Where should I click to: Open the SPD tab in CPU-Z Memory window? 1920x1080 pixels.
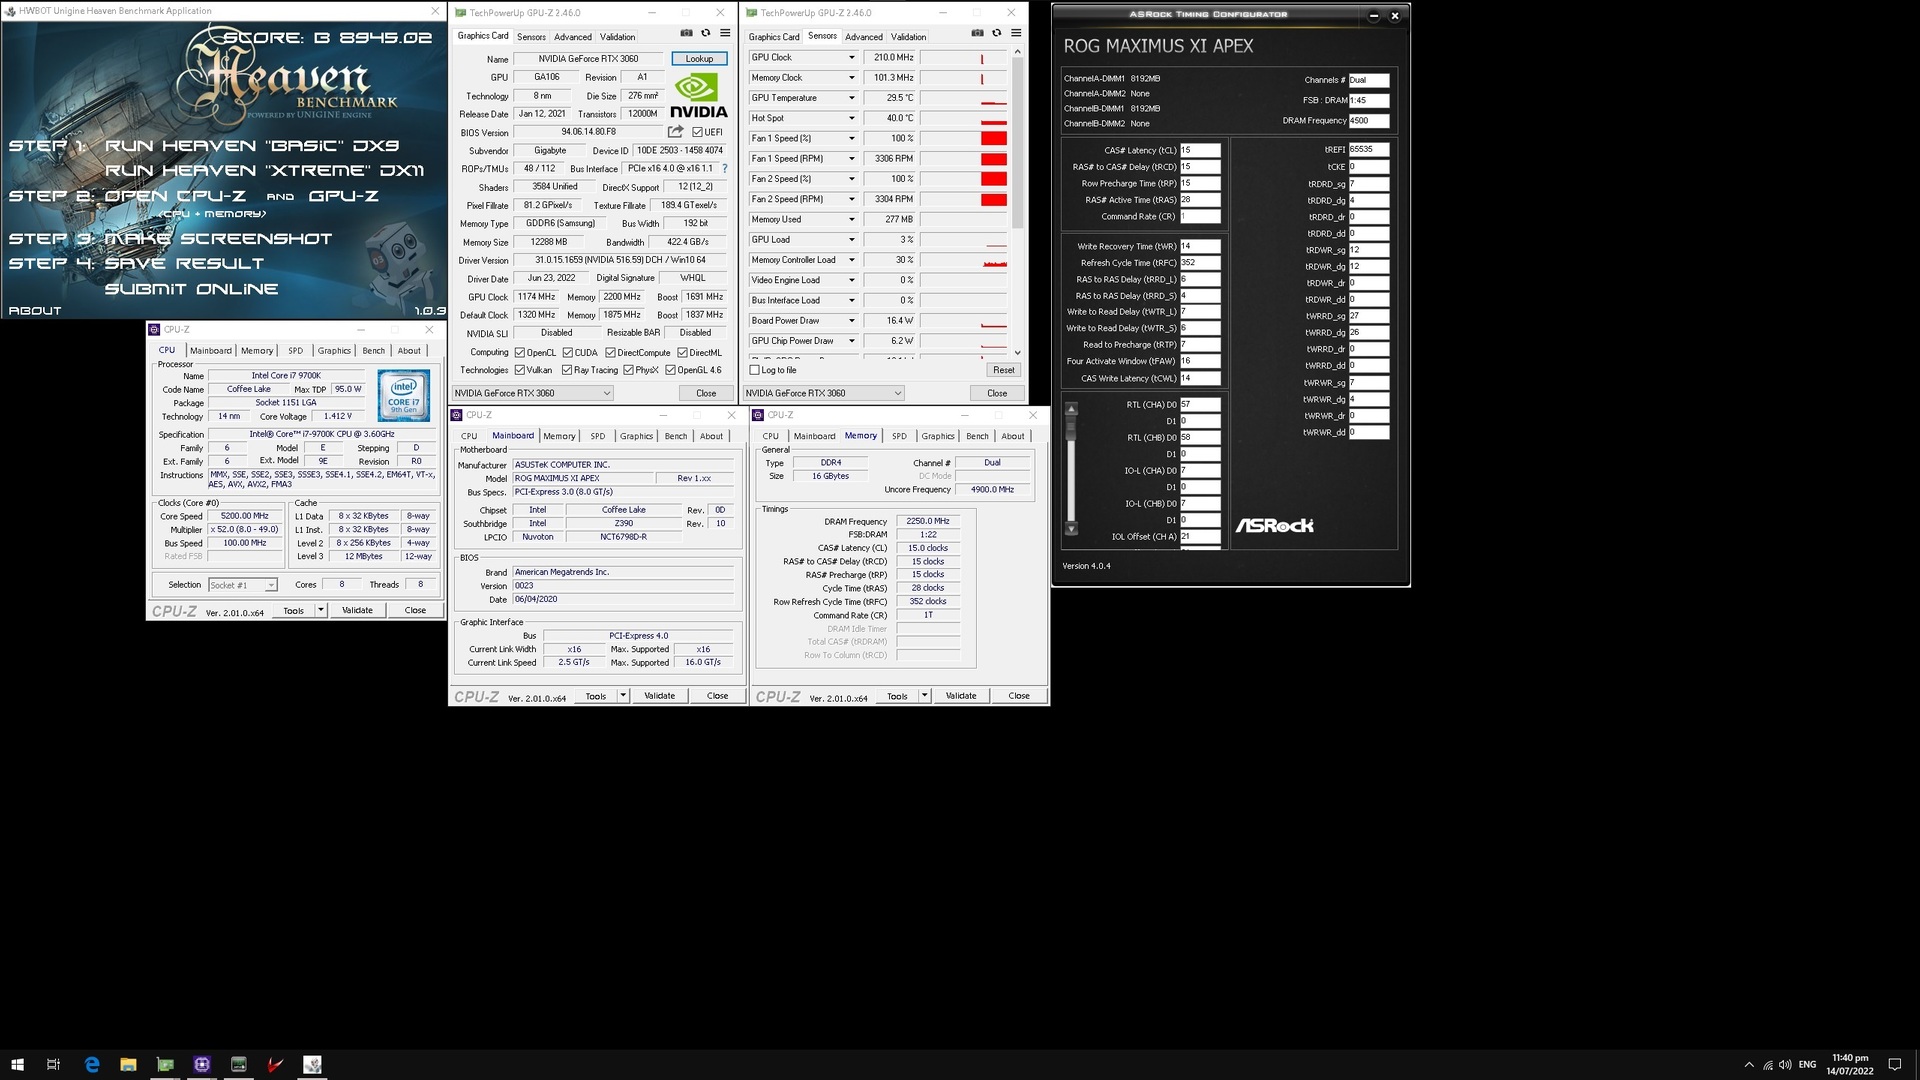[899, 436]
